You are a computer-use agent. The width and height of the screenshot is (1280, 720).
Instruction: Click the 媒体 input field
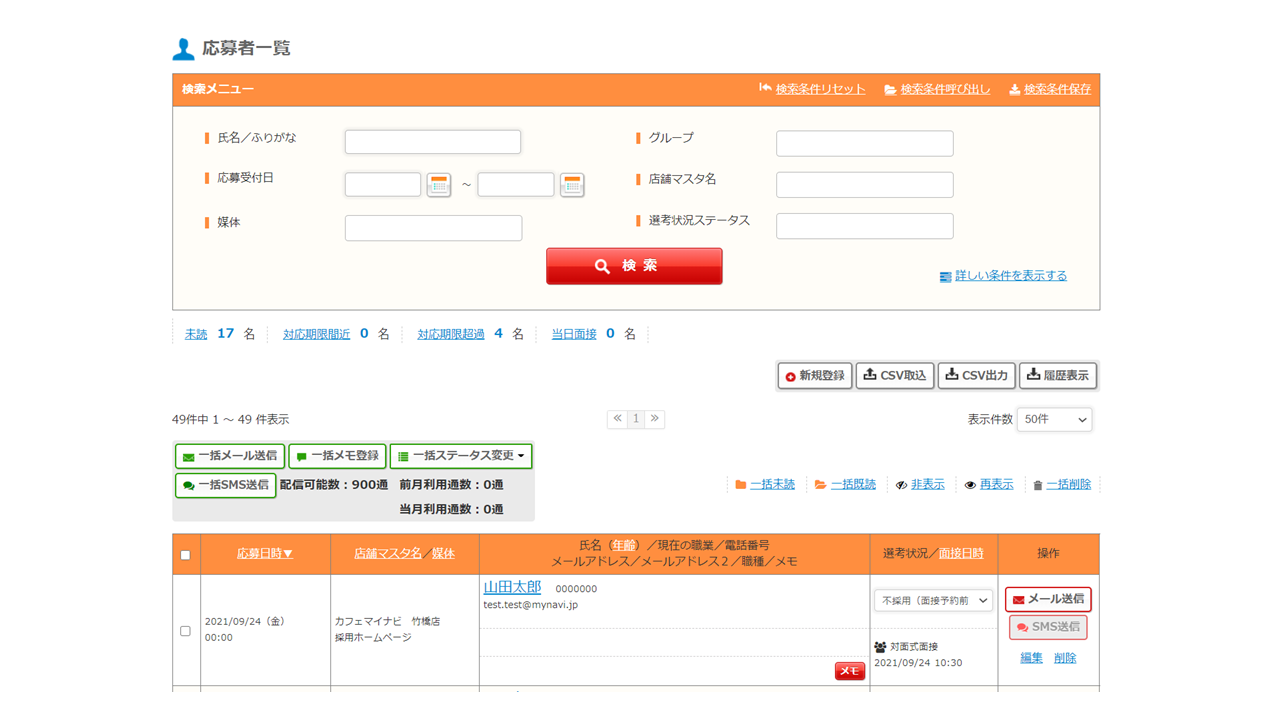[x=433, y=228]
